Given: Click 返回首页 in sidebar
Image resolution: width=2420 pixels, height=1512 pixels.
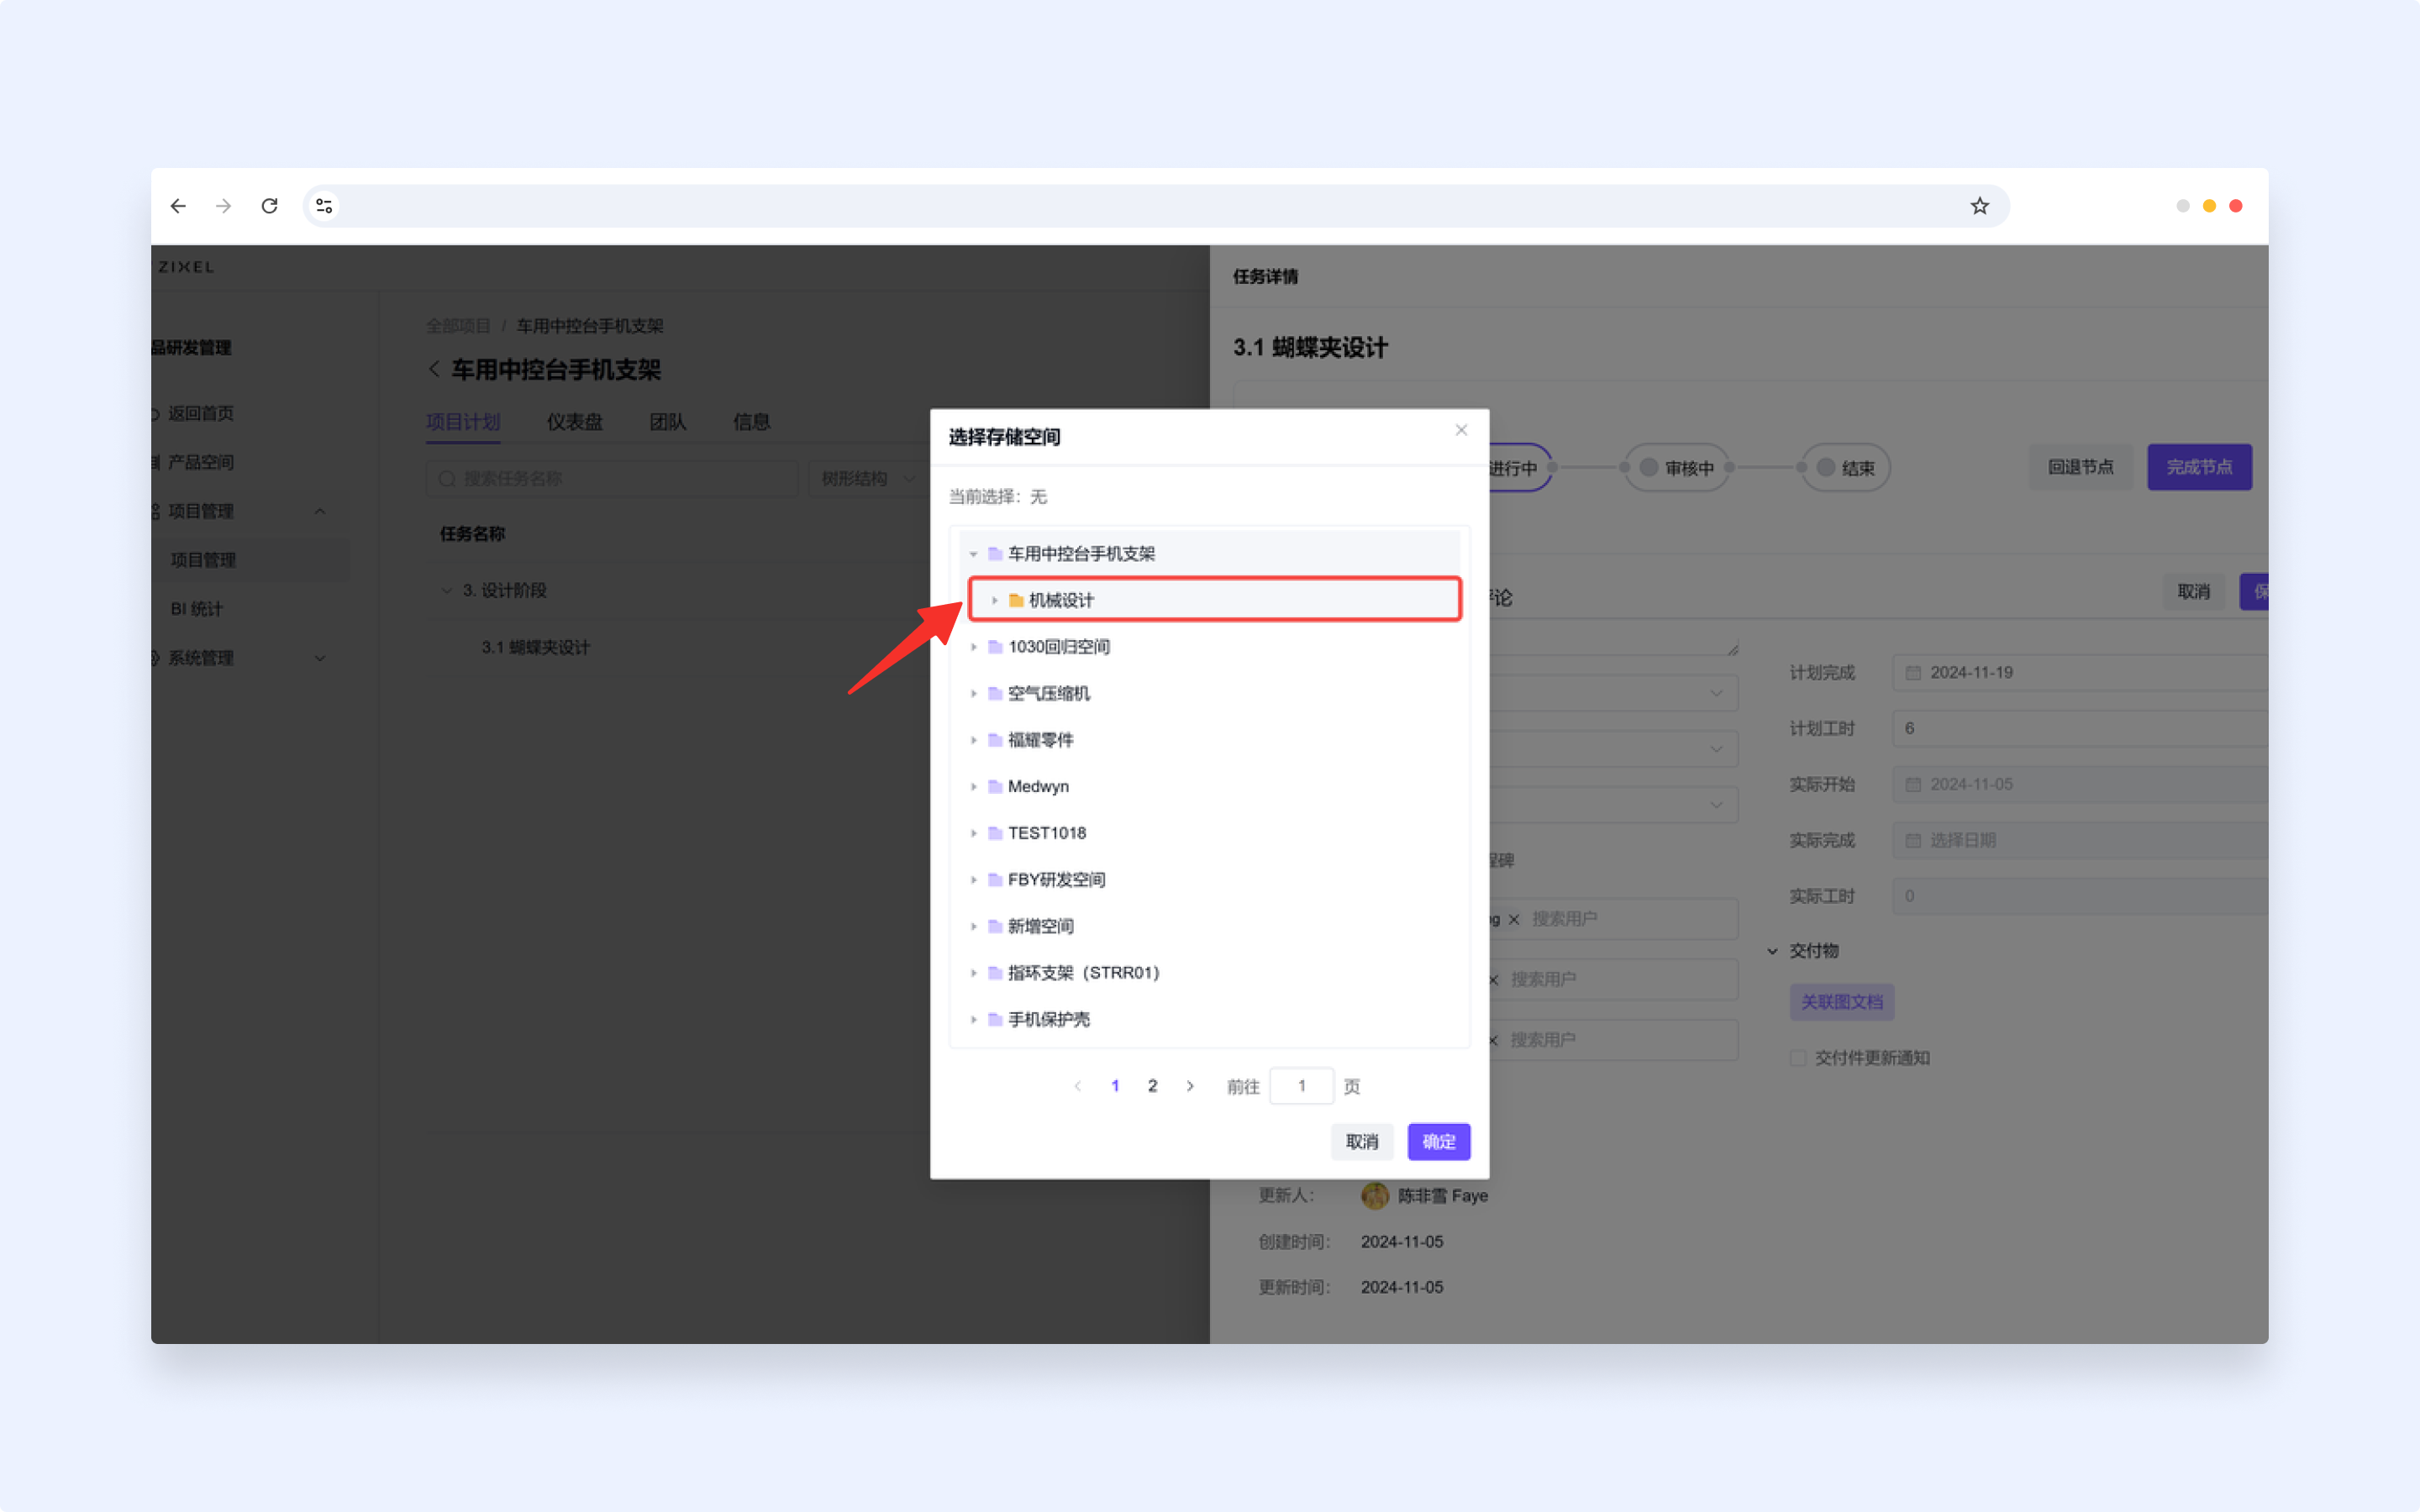Looking at the screenshot, I should point(200,414).
